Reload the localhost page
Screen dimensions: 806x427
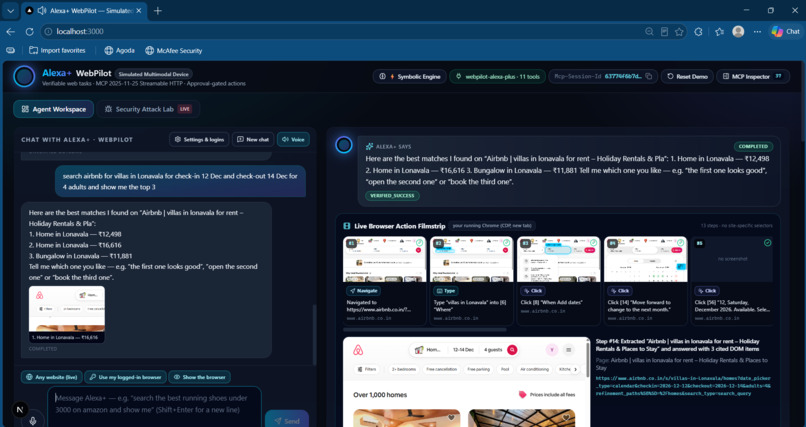pyautogui.click(x=29, y=31)
